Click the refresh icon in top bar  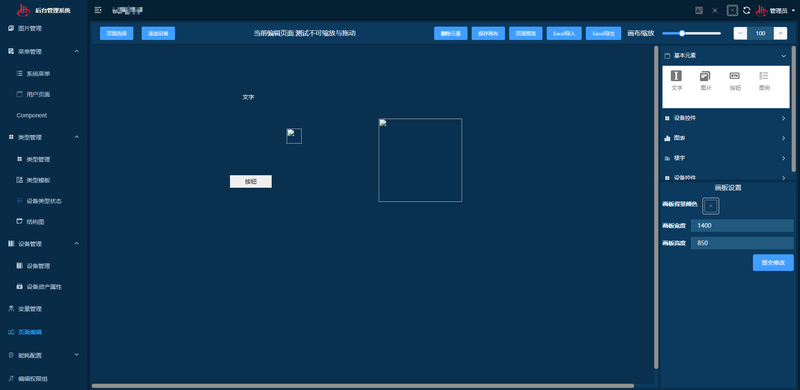tap(746, 10)
